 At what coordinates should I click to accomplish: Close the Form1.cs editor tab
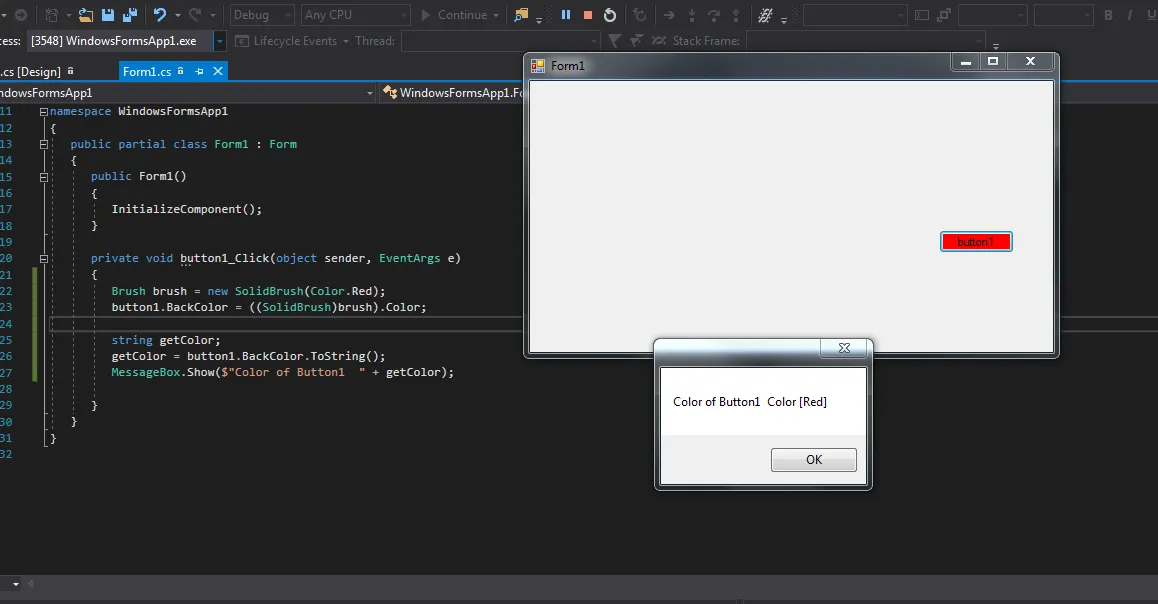click(217, 71)
